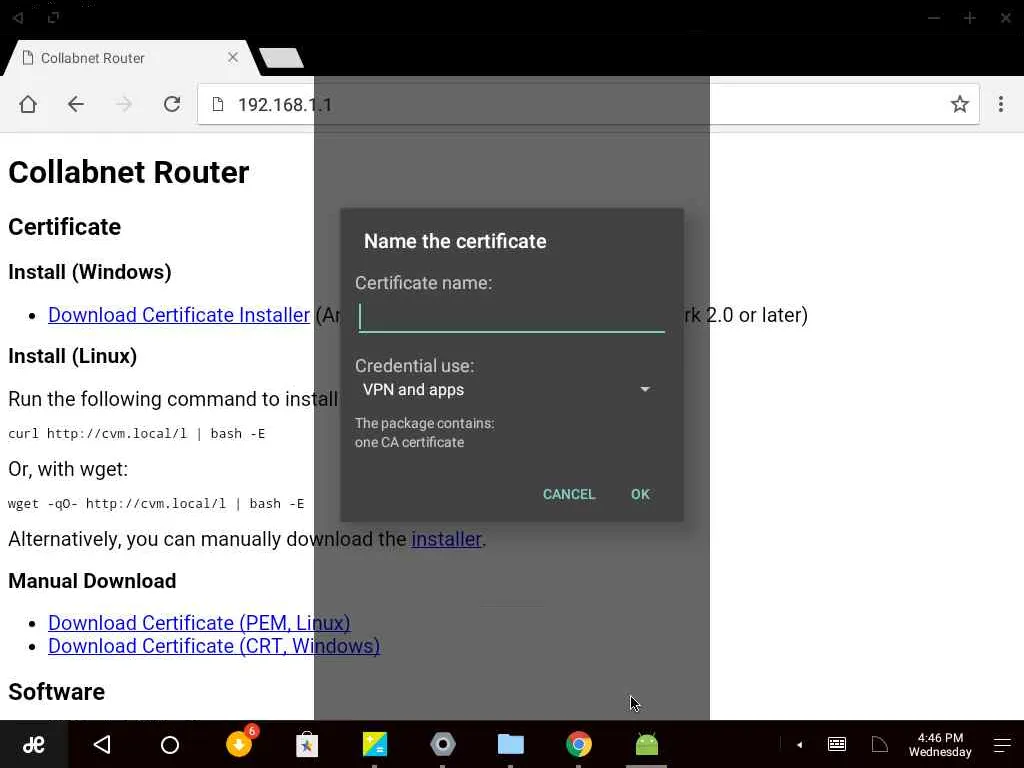Go back with the browser back arrow
Image resolution: width=1024 pixels, height=768 pixels.
coord(76,104)
